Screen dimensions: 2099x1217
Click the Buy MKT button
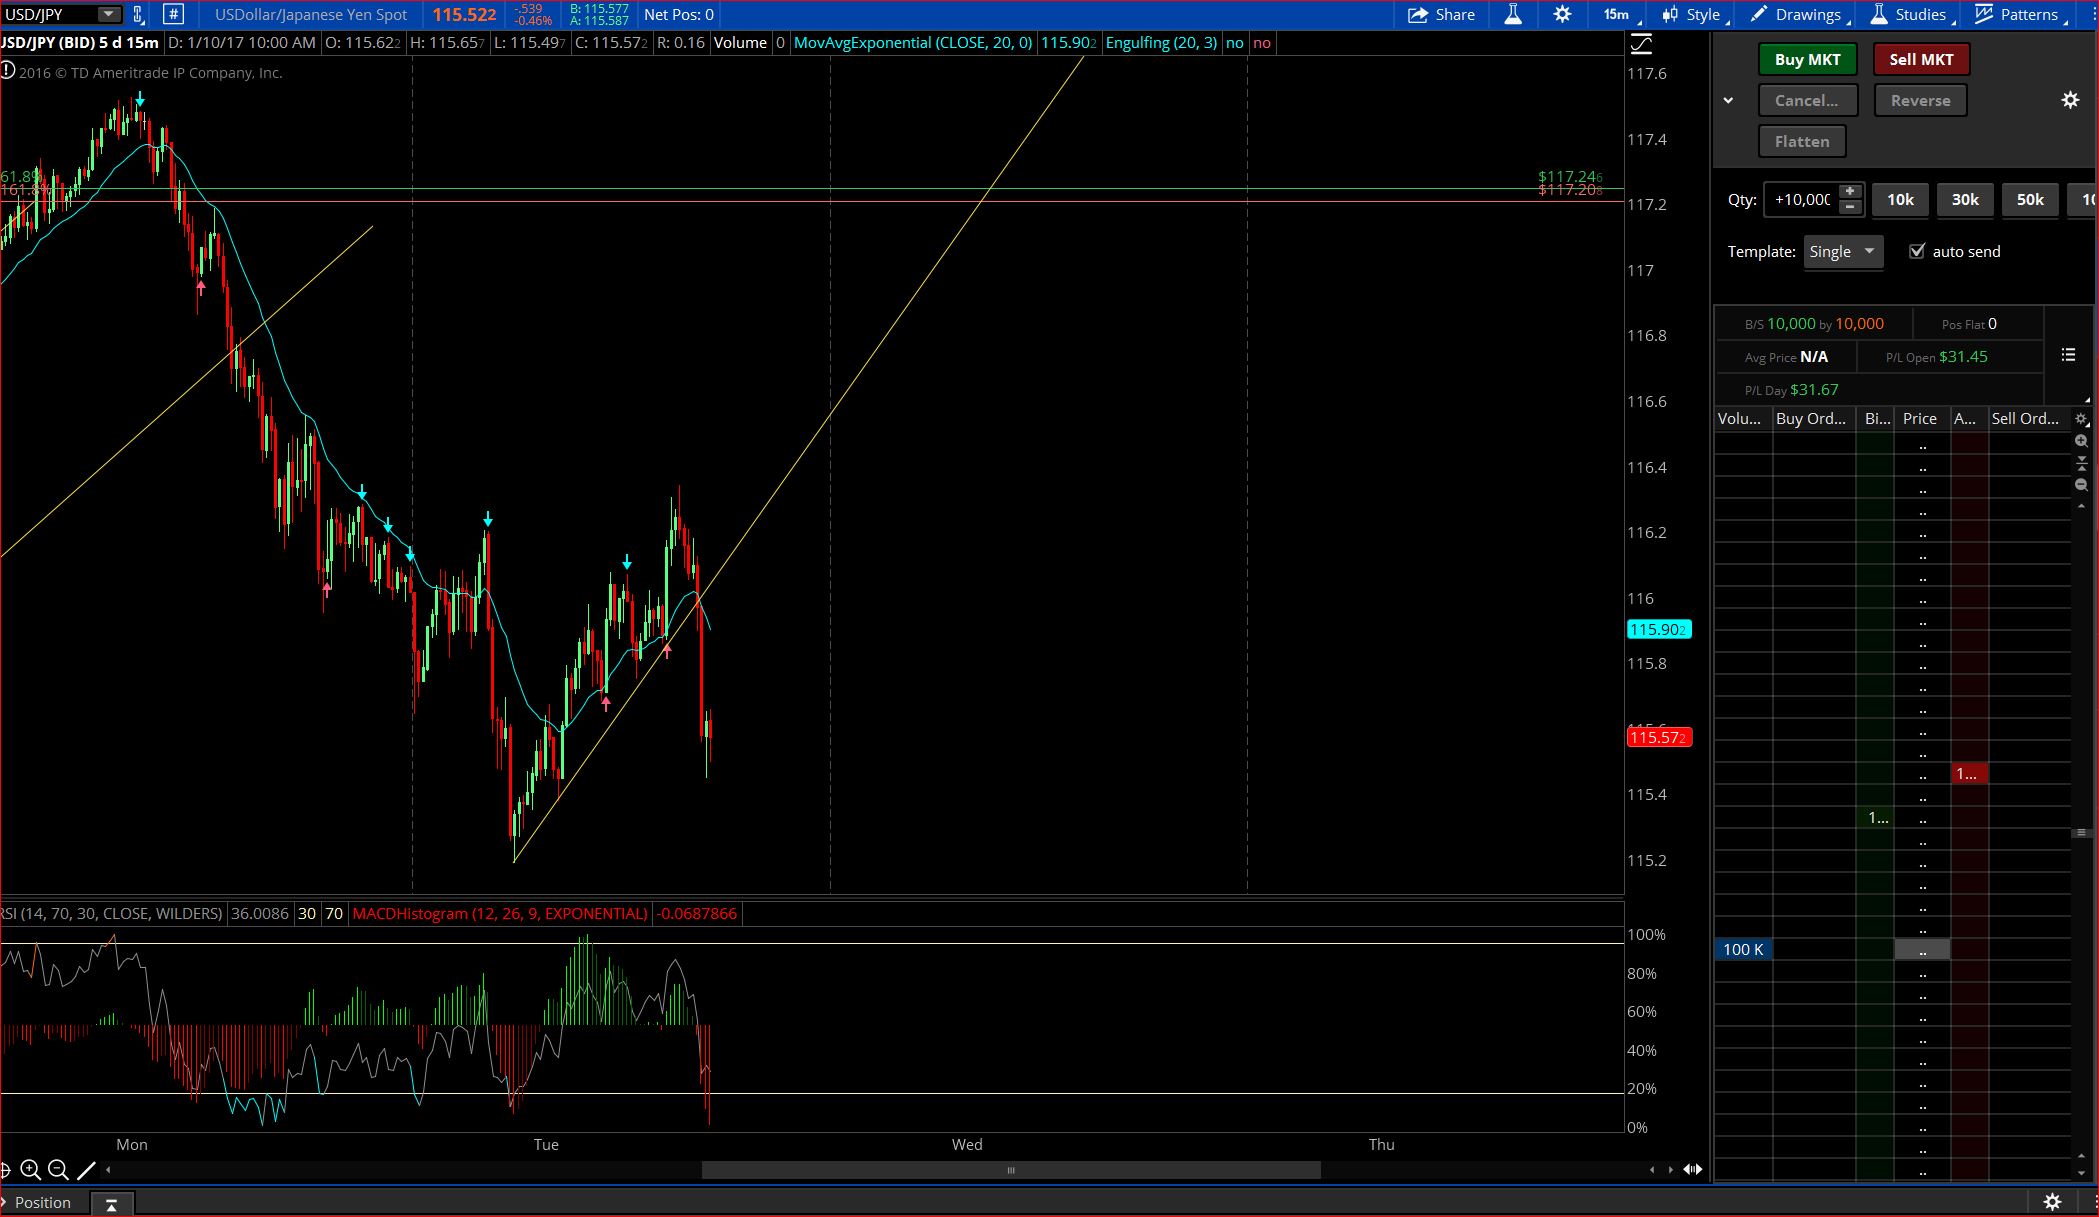point(1807,59)
